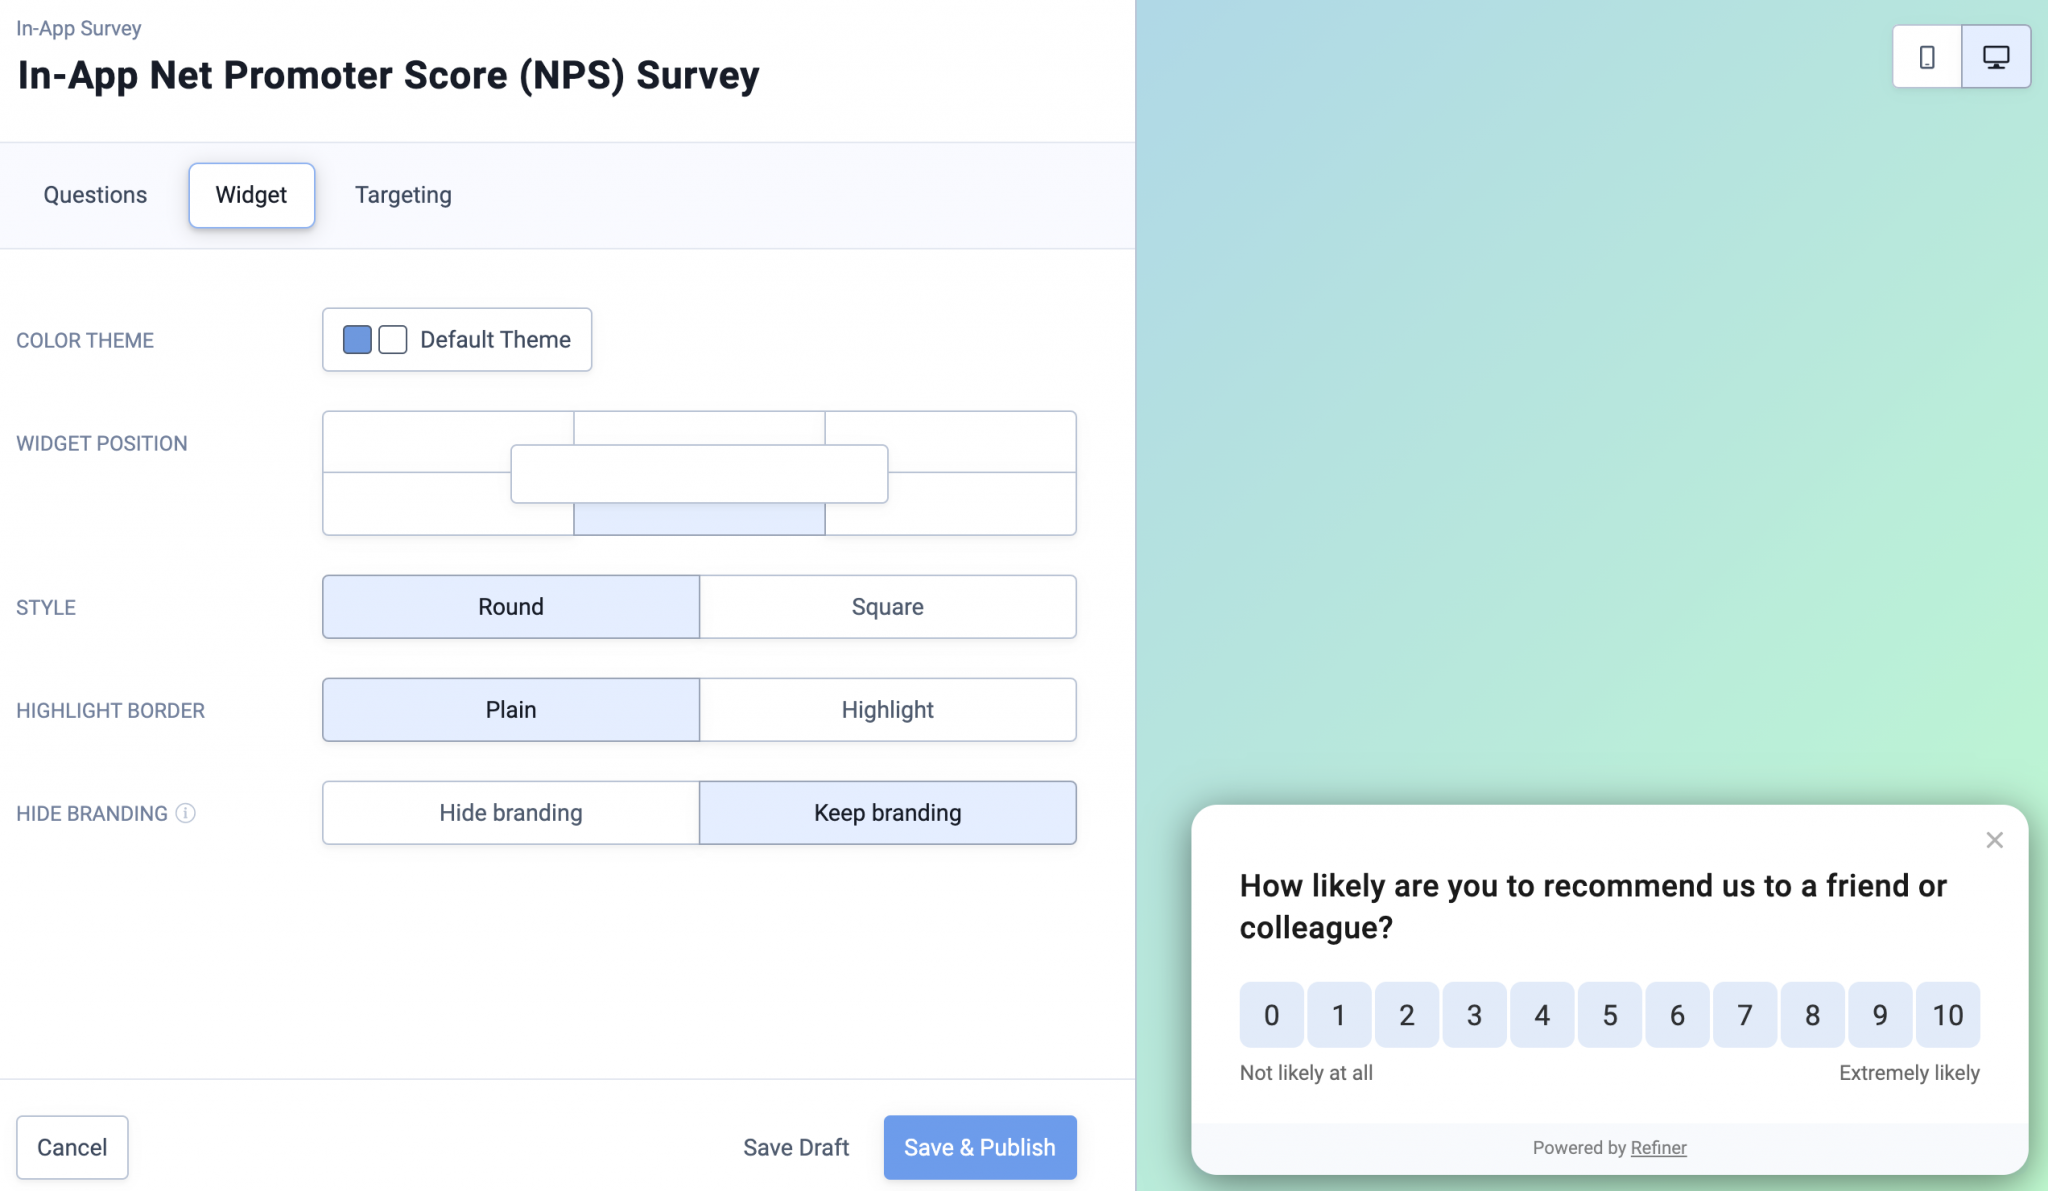
Task: Open the Refiner link in the widget footer
Action: pyautogui.click(x=1657, y=1147)
